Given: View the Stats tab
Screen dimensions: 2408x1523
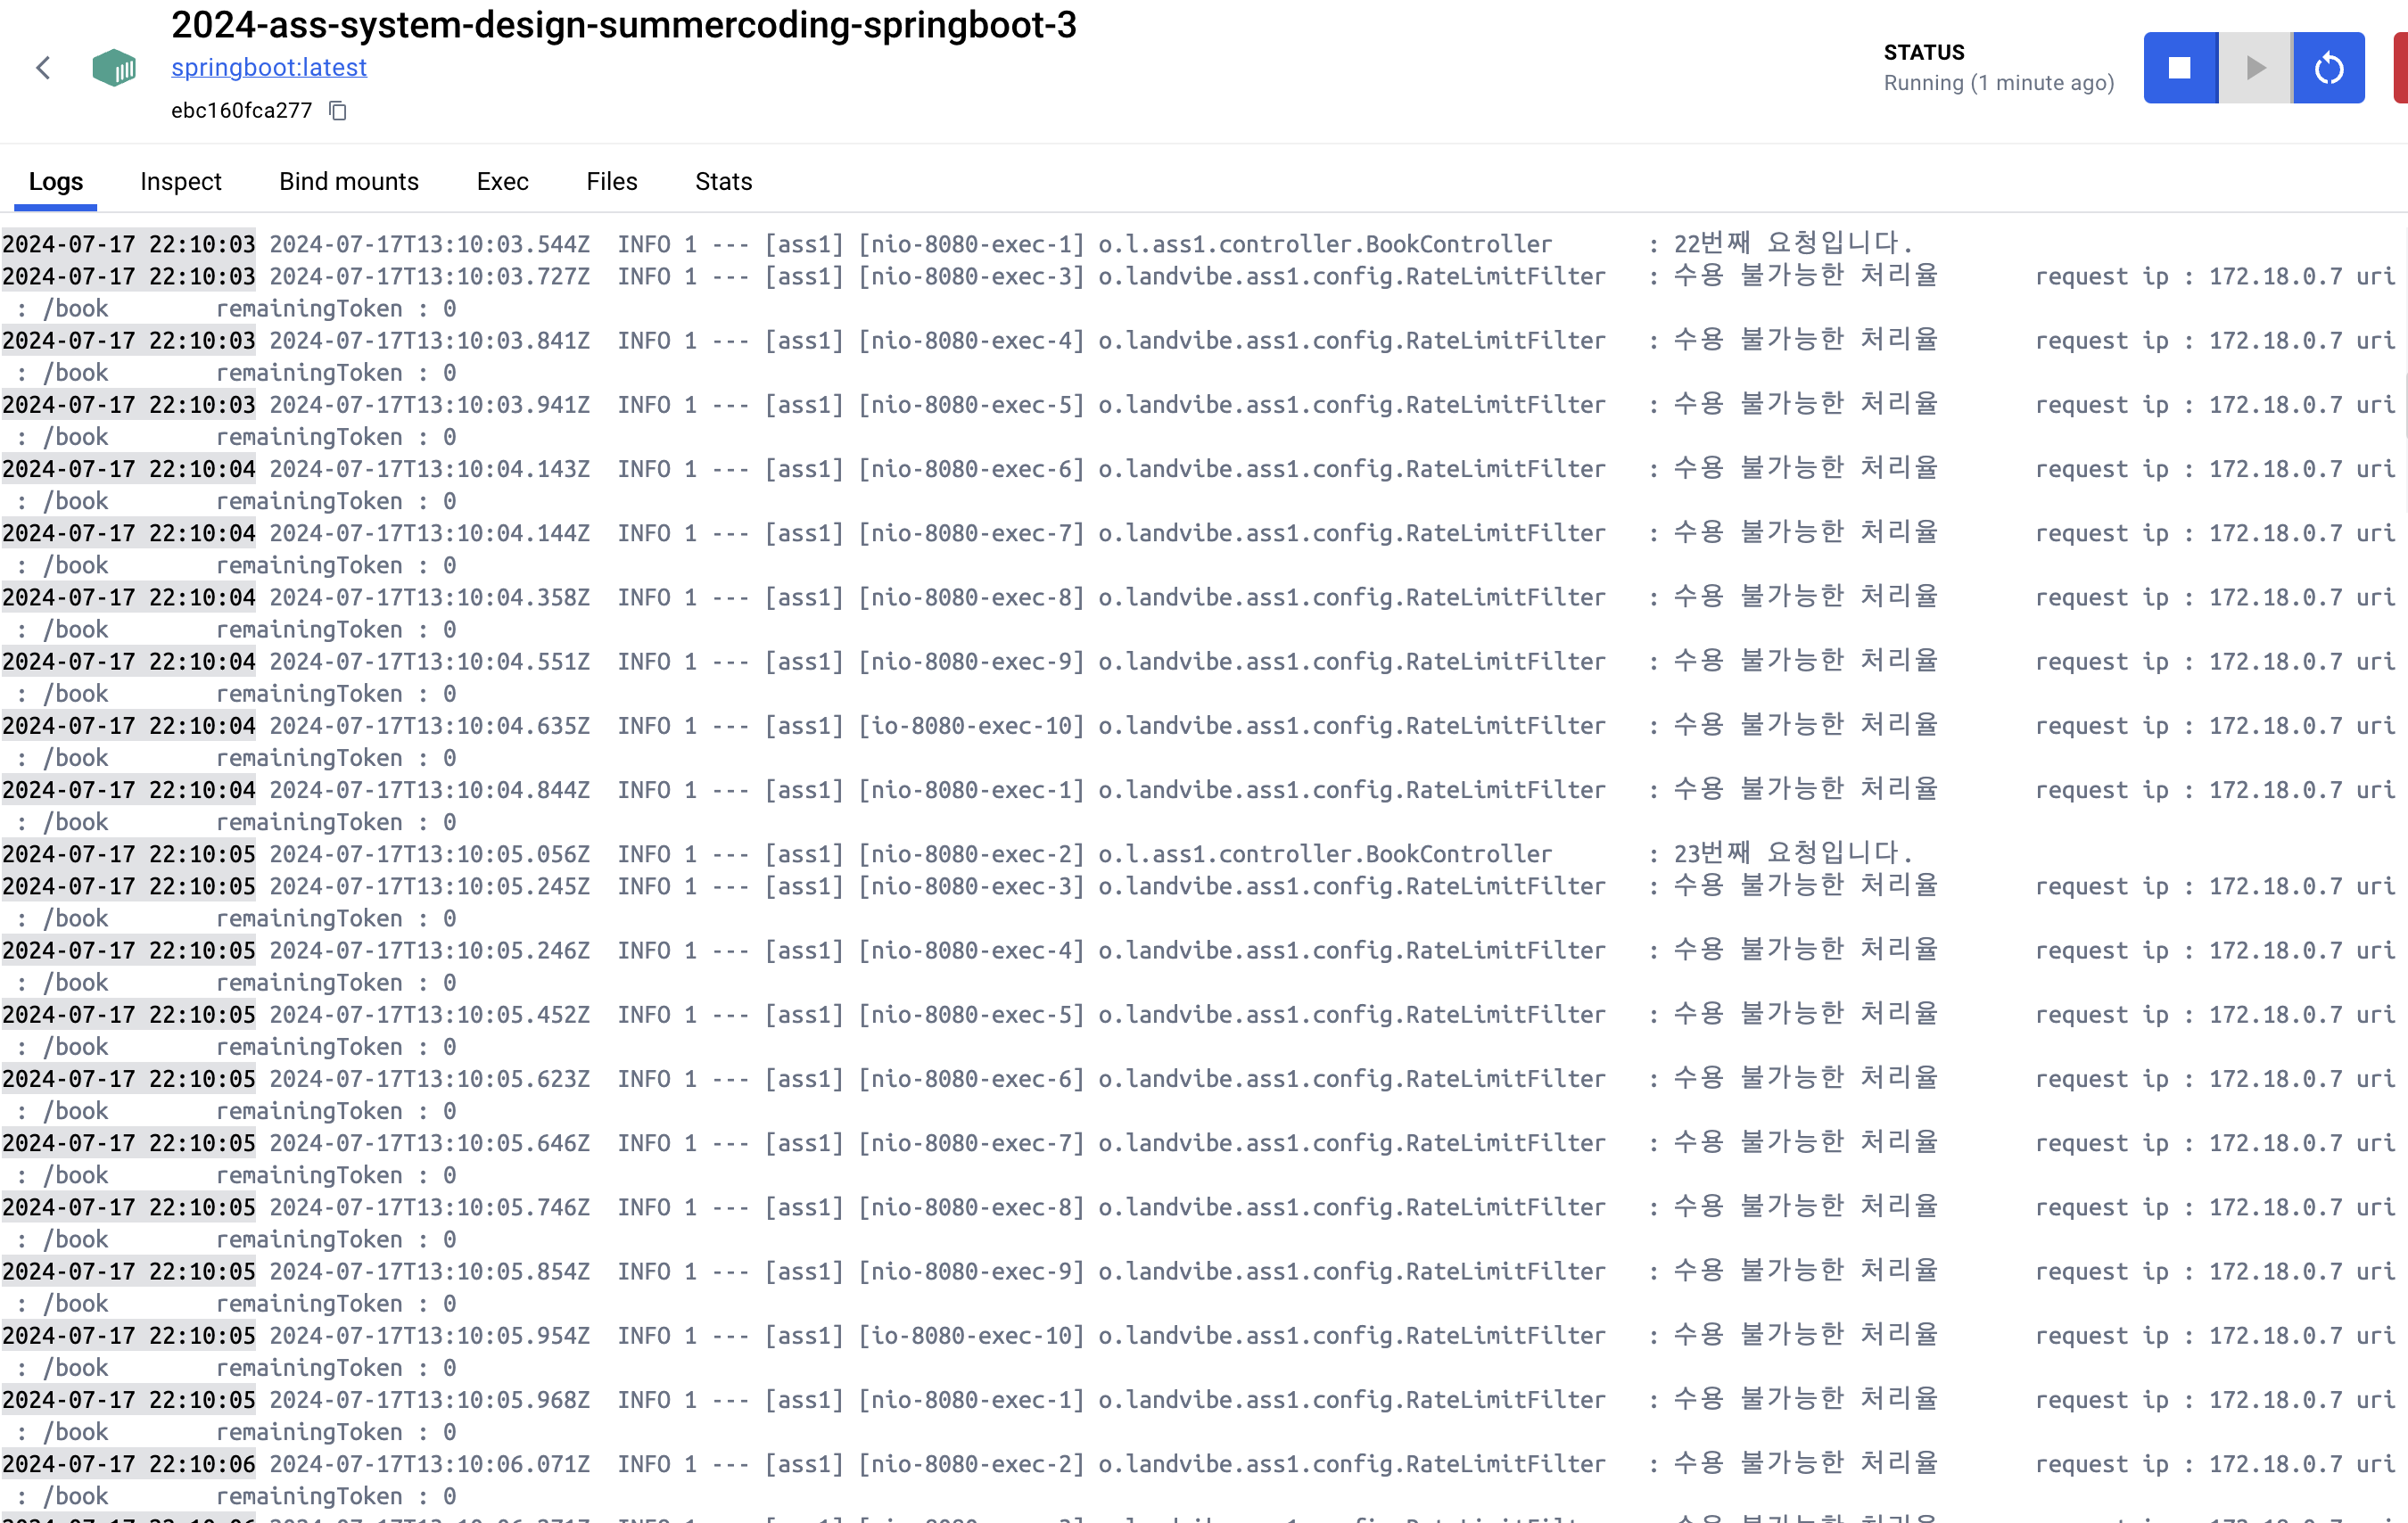Looking at the screenshot, I should [723, 181].
